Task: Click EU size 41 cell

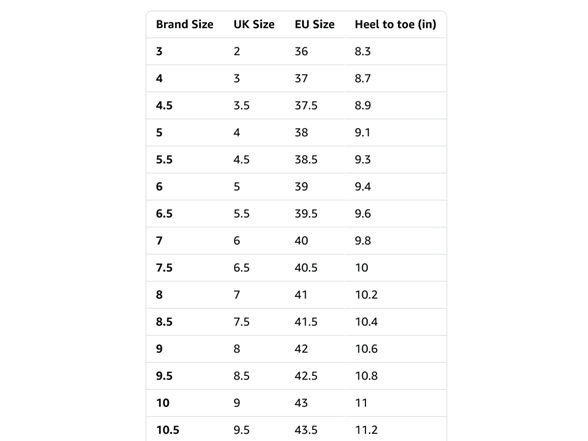Action: coord(301,294)
